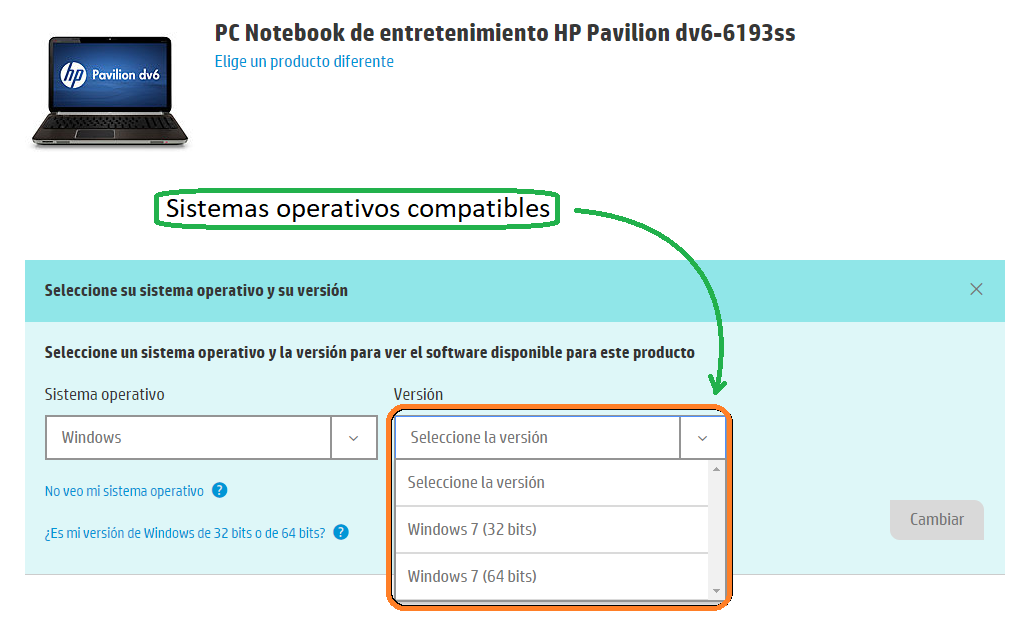Click the 'Sistema operativo' field label
1012x622 pixels.
105,394
